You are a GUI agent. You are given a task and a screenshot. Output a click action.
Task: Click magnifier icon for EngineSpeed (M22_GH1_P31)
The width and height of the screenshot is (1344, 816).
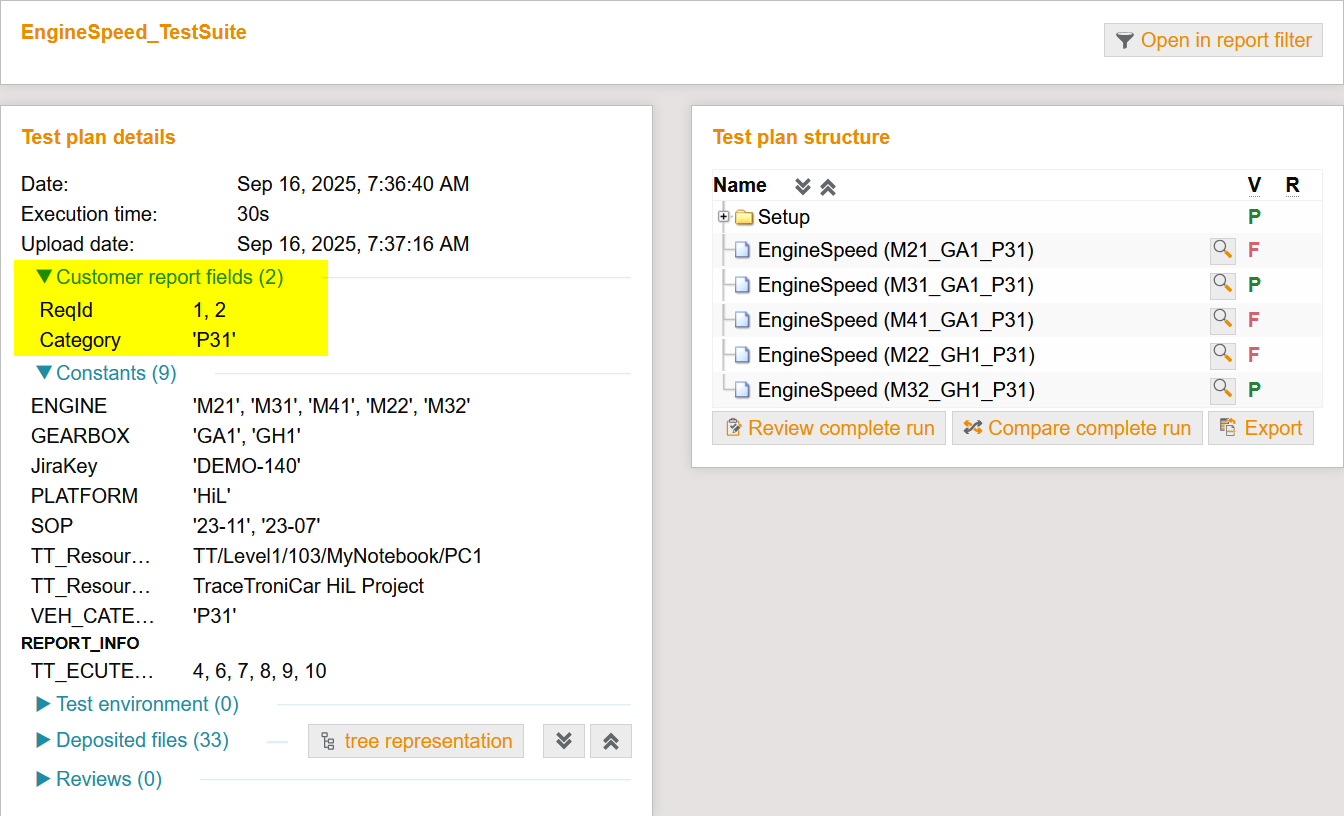pos(1222,355)
